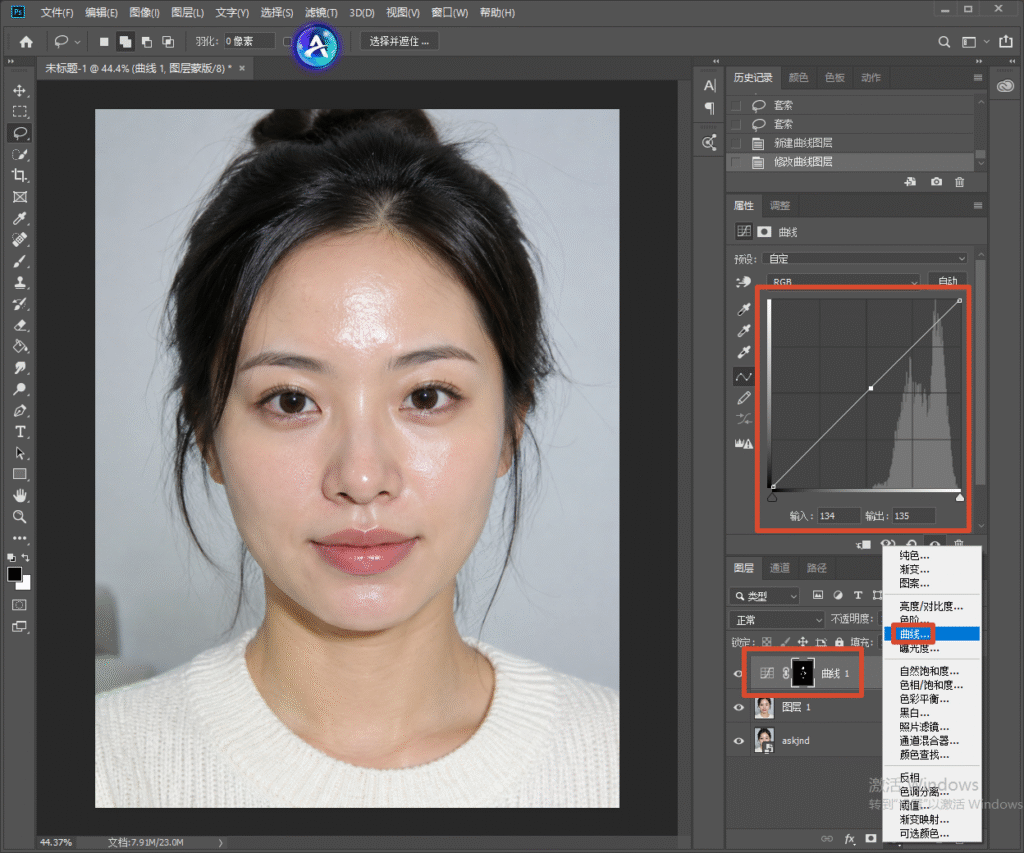
Task: Expand the status bar document info arrow
Action: point(221,843)
